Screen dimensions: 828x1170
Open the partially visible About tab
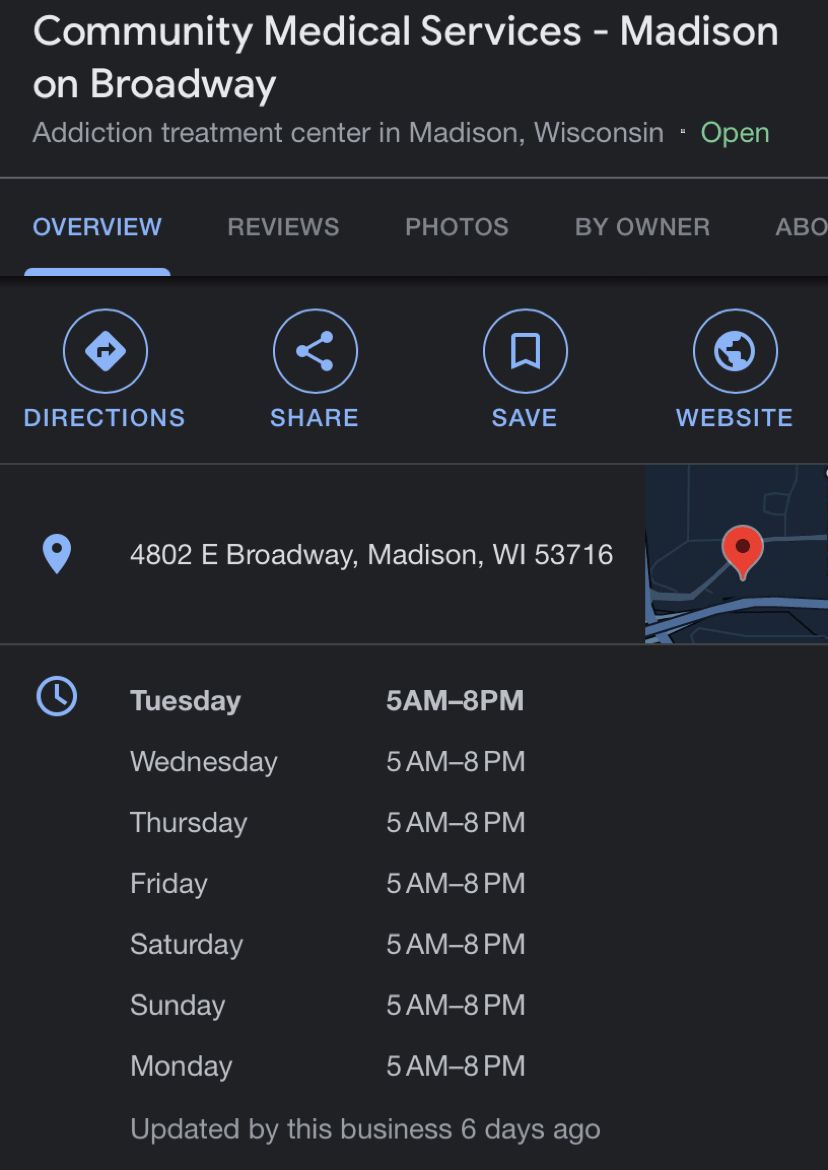[801, 227]
